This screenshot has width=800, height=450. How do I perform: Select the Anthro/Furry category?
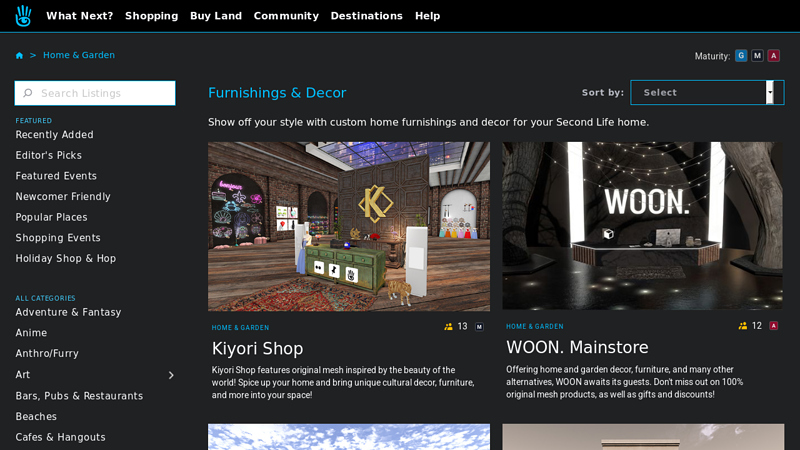(x=47, y=354)
